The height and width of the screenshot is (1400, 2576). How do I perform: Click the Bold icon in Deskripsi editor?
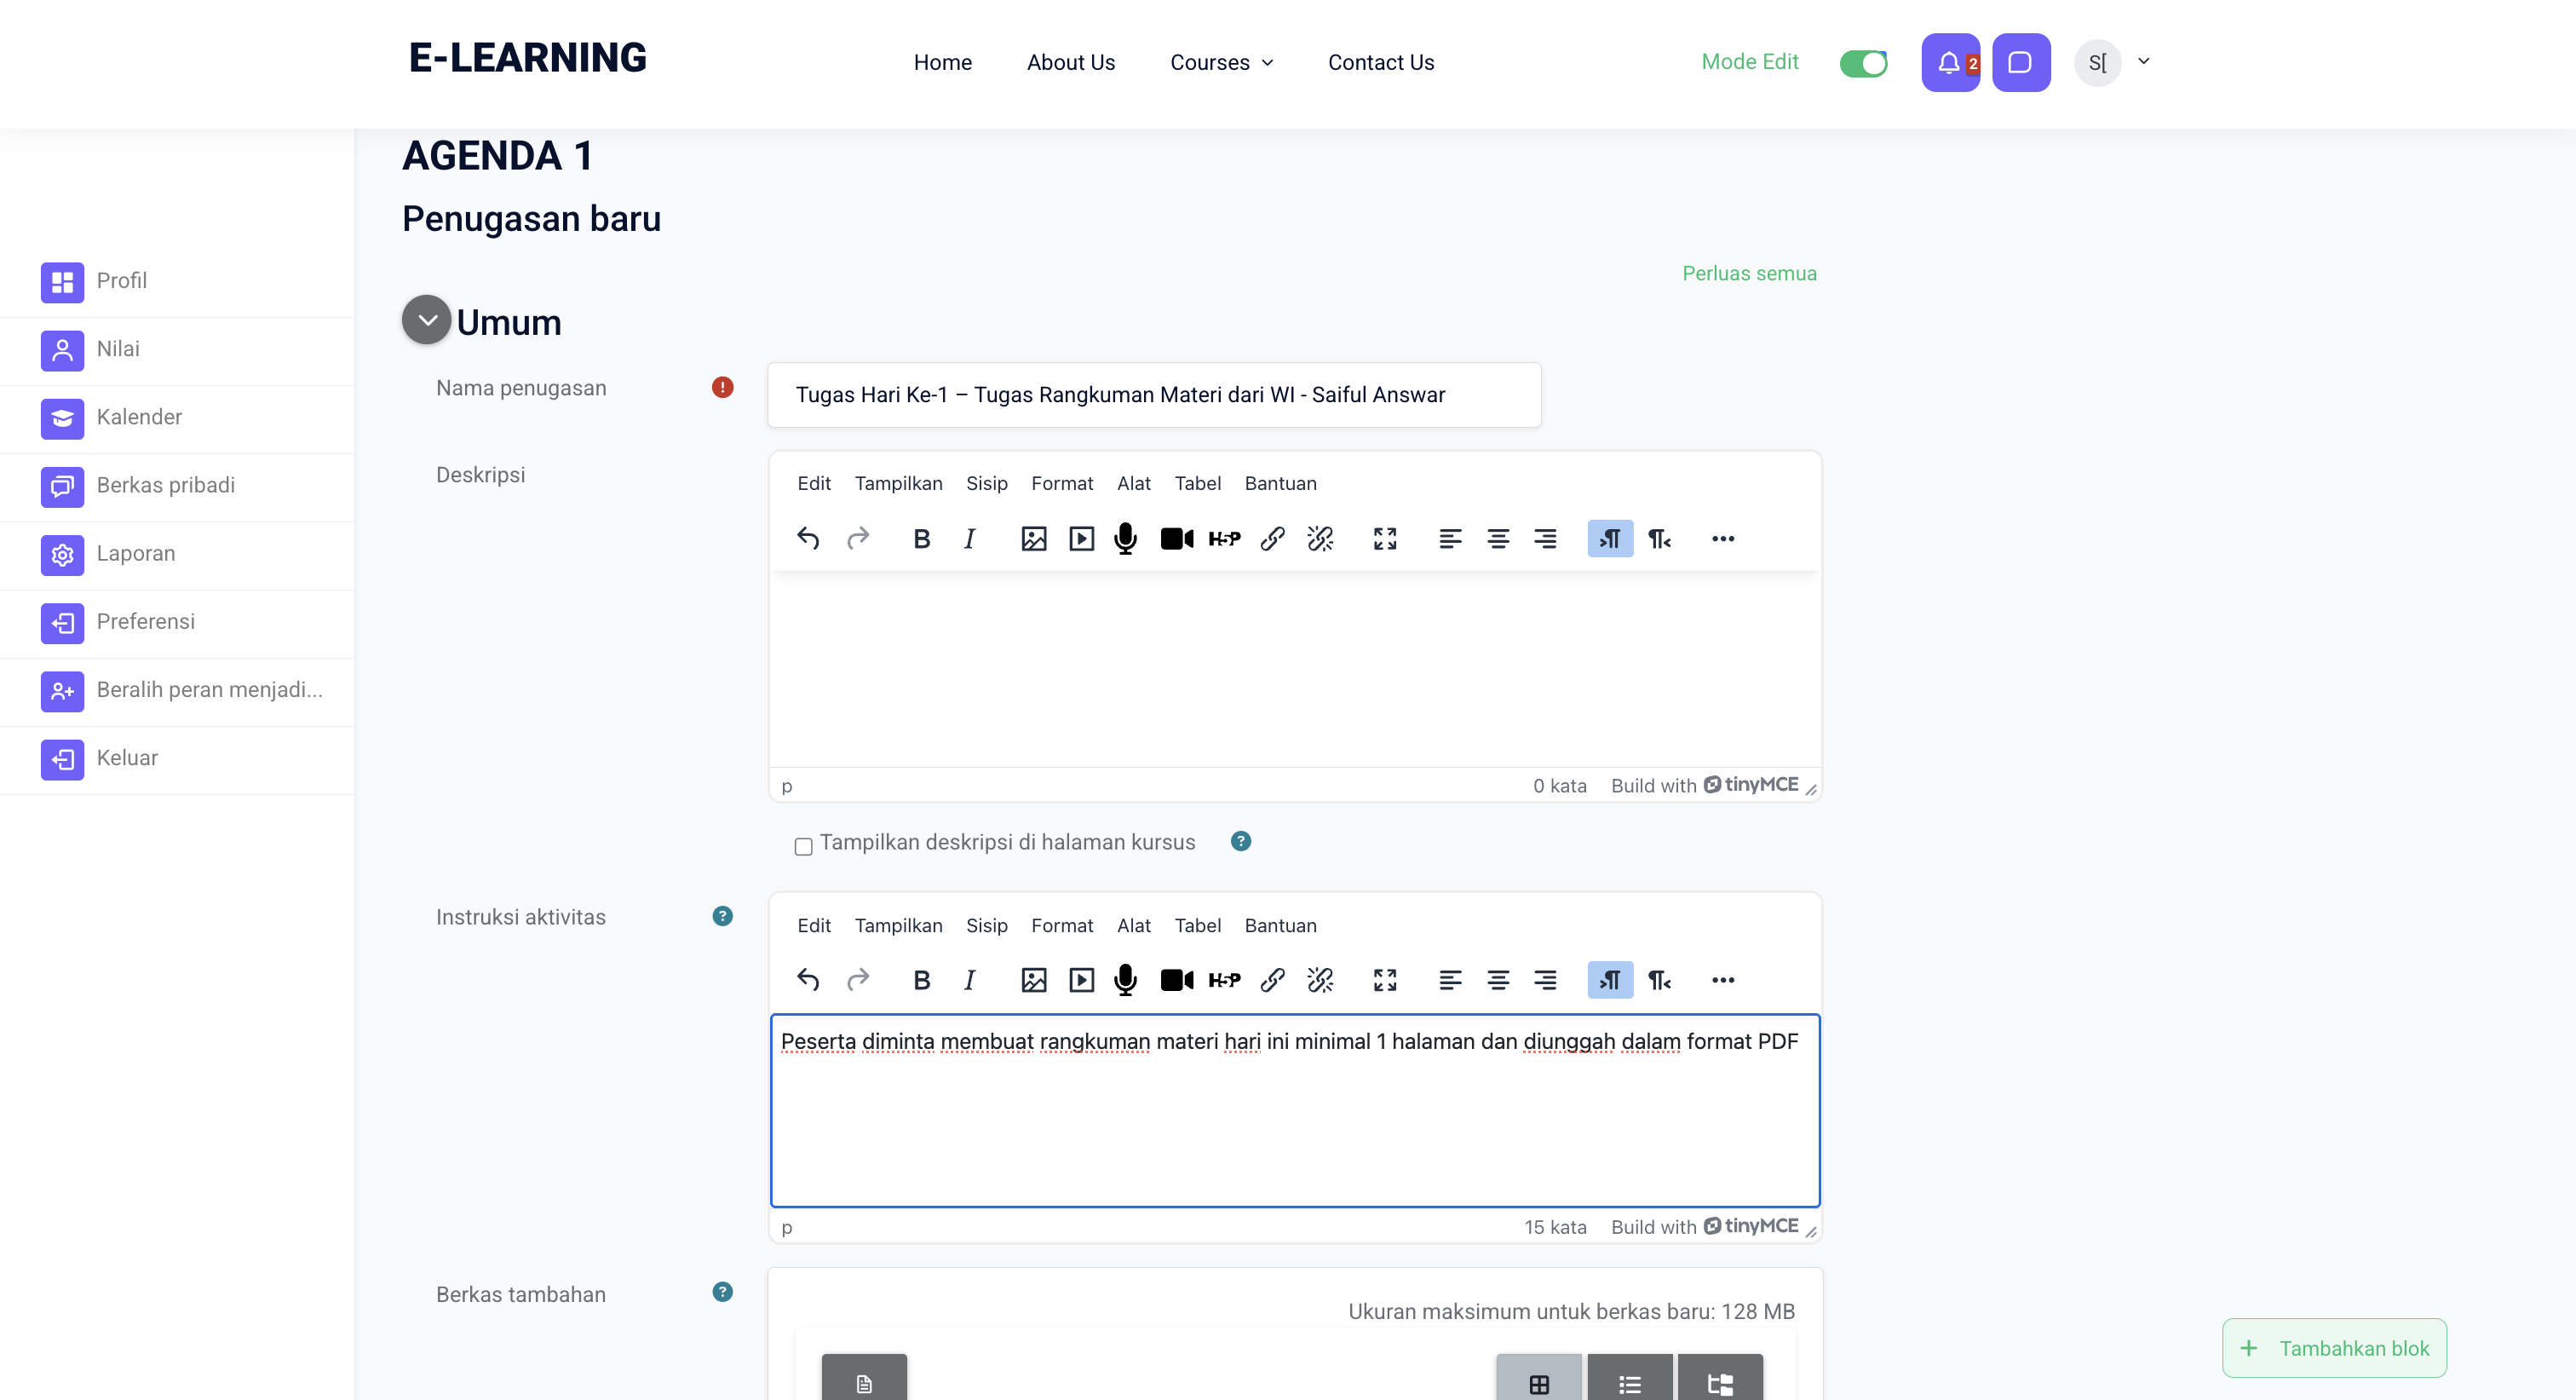coord(921,539)
